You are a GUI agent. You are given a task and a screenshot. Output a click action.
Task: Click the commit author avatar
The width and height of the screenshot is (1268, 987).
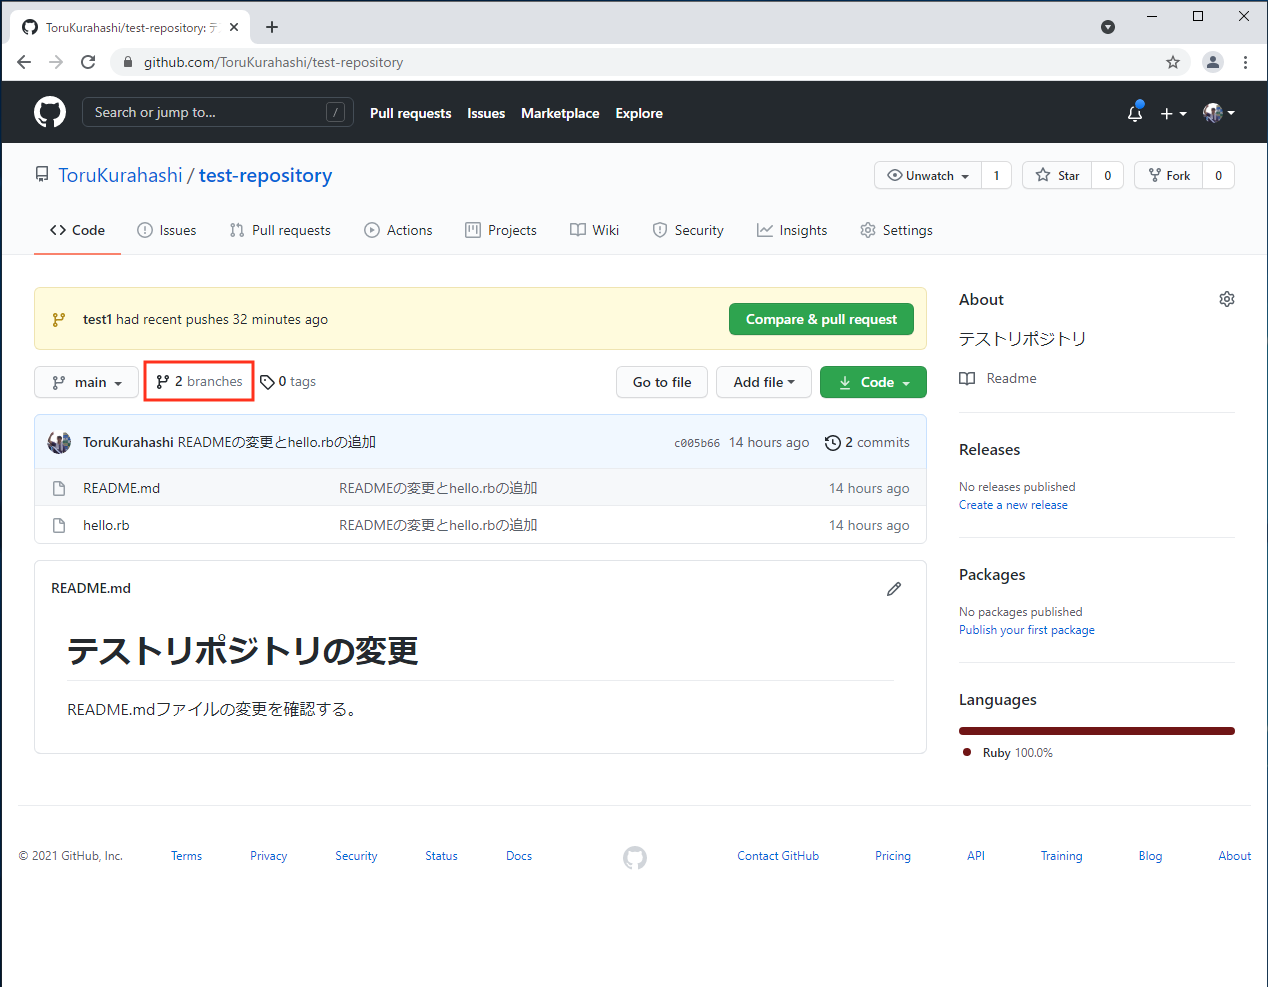click(59, 442)
